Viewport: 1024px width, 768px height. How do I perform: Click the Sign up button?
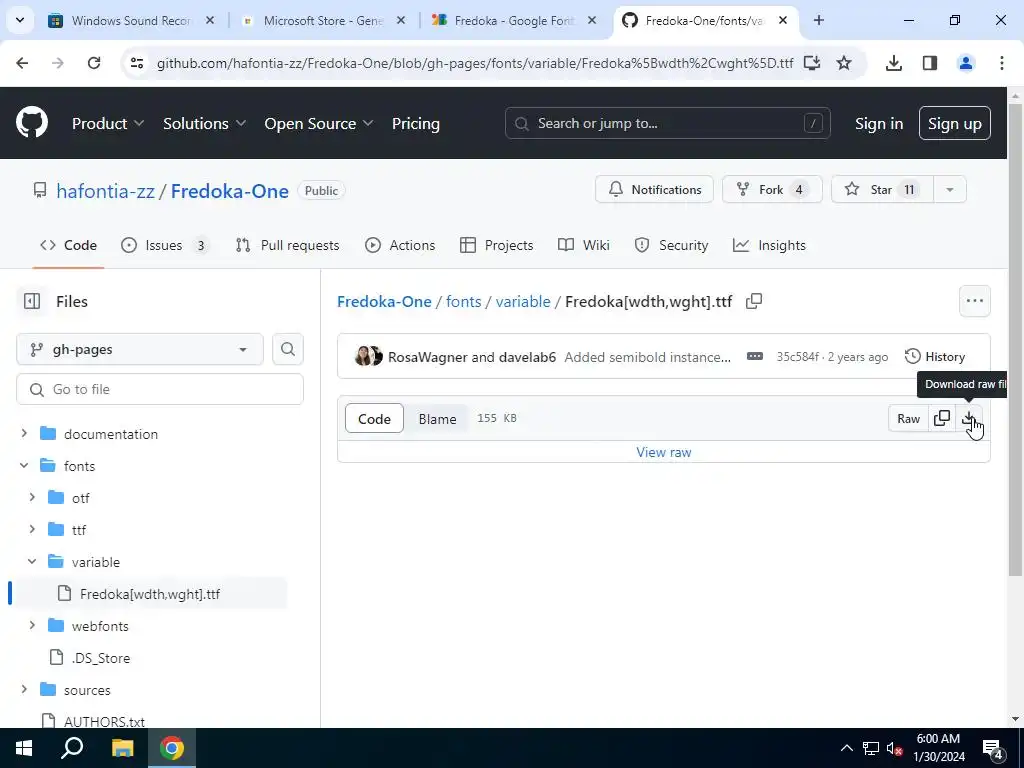(954, 123)
